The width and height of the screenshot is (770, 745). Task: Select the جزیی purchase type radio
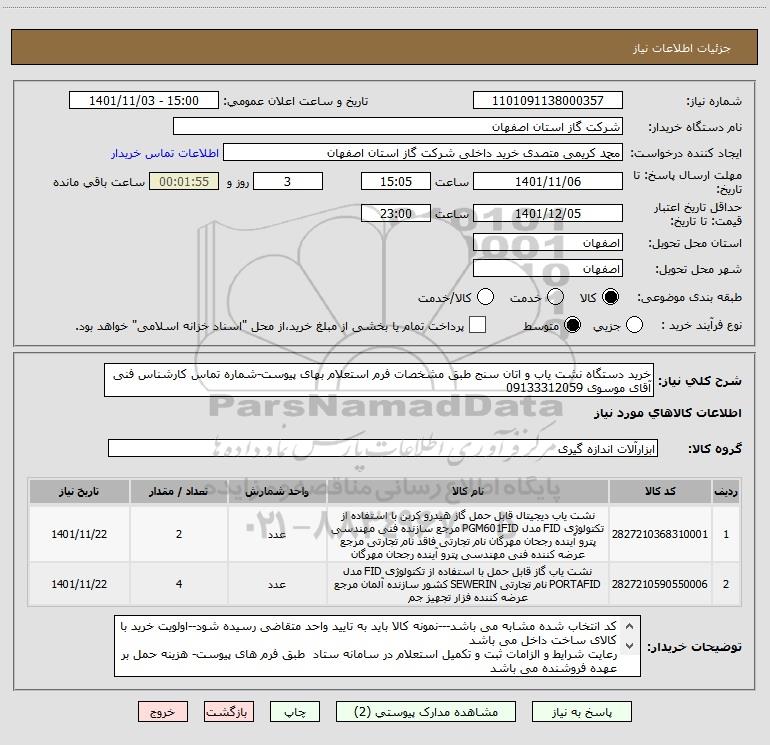point(634,325)
